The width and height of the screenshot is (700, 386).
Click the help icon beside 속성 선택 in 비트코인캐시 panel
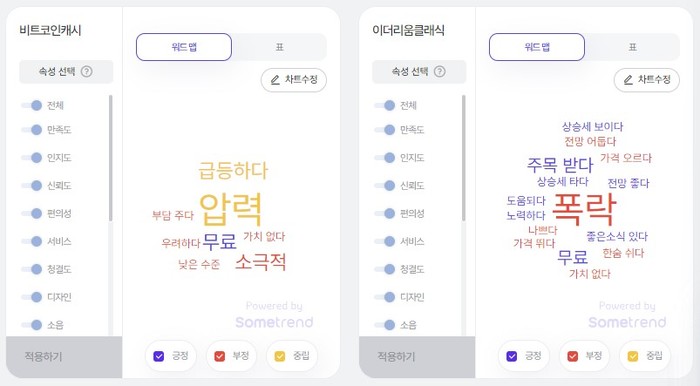pos(87,71)
